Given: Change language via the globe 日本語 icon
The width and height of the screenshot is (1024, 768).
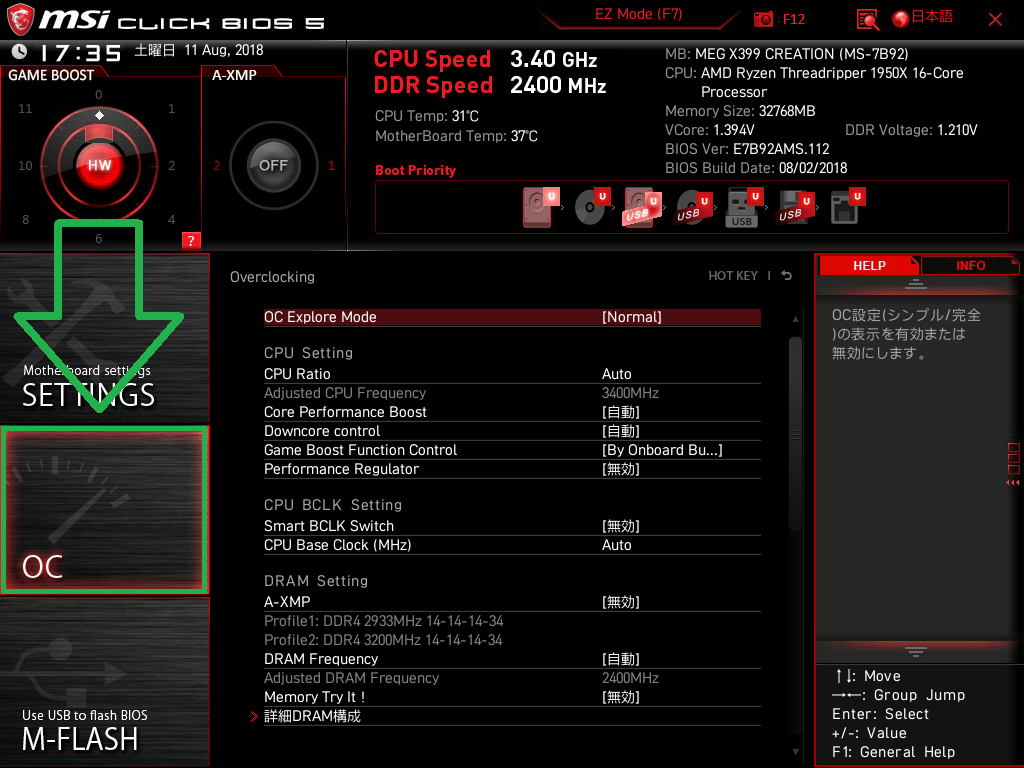Looking at the screenshot, I should point(923,18).
